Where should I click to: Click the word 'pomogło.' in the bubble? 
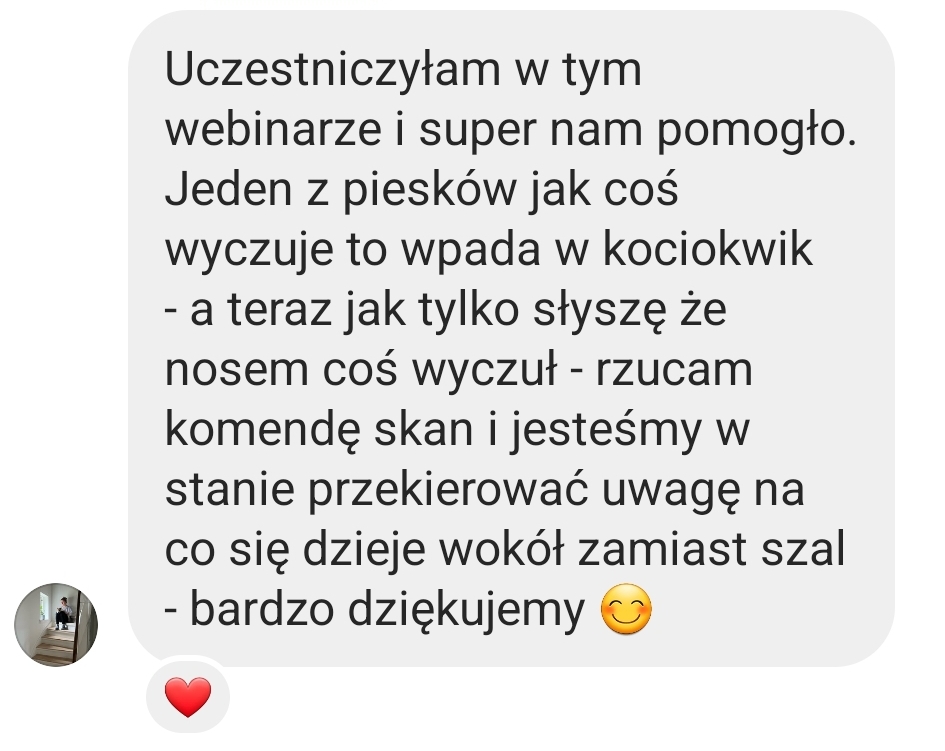[x=756, y=131]
